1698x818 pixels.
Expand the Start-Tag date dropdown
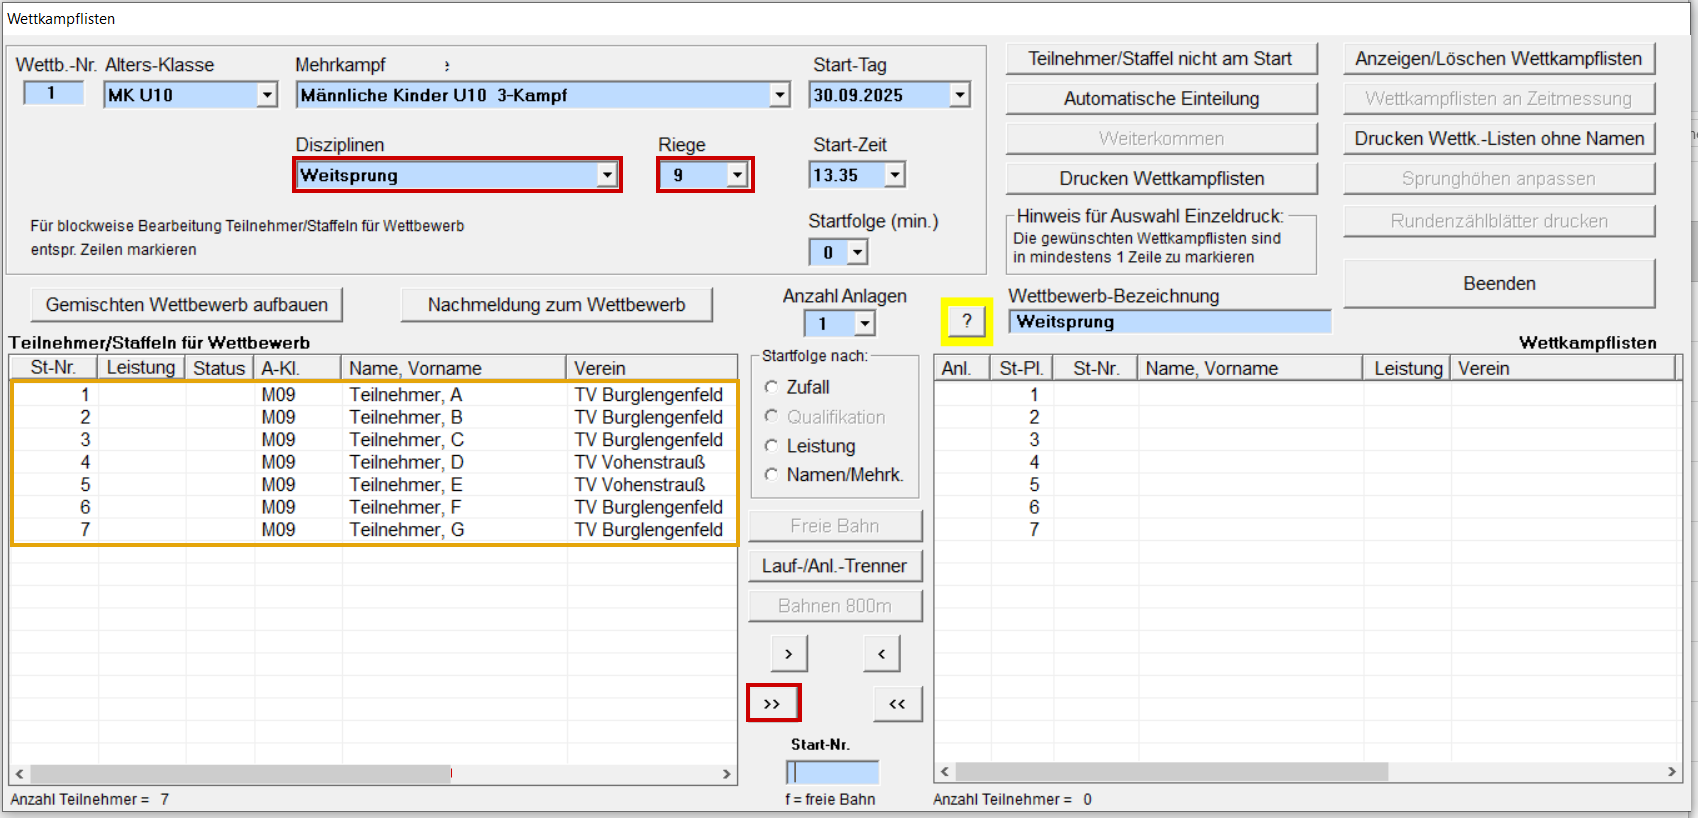point(960,95)
